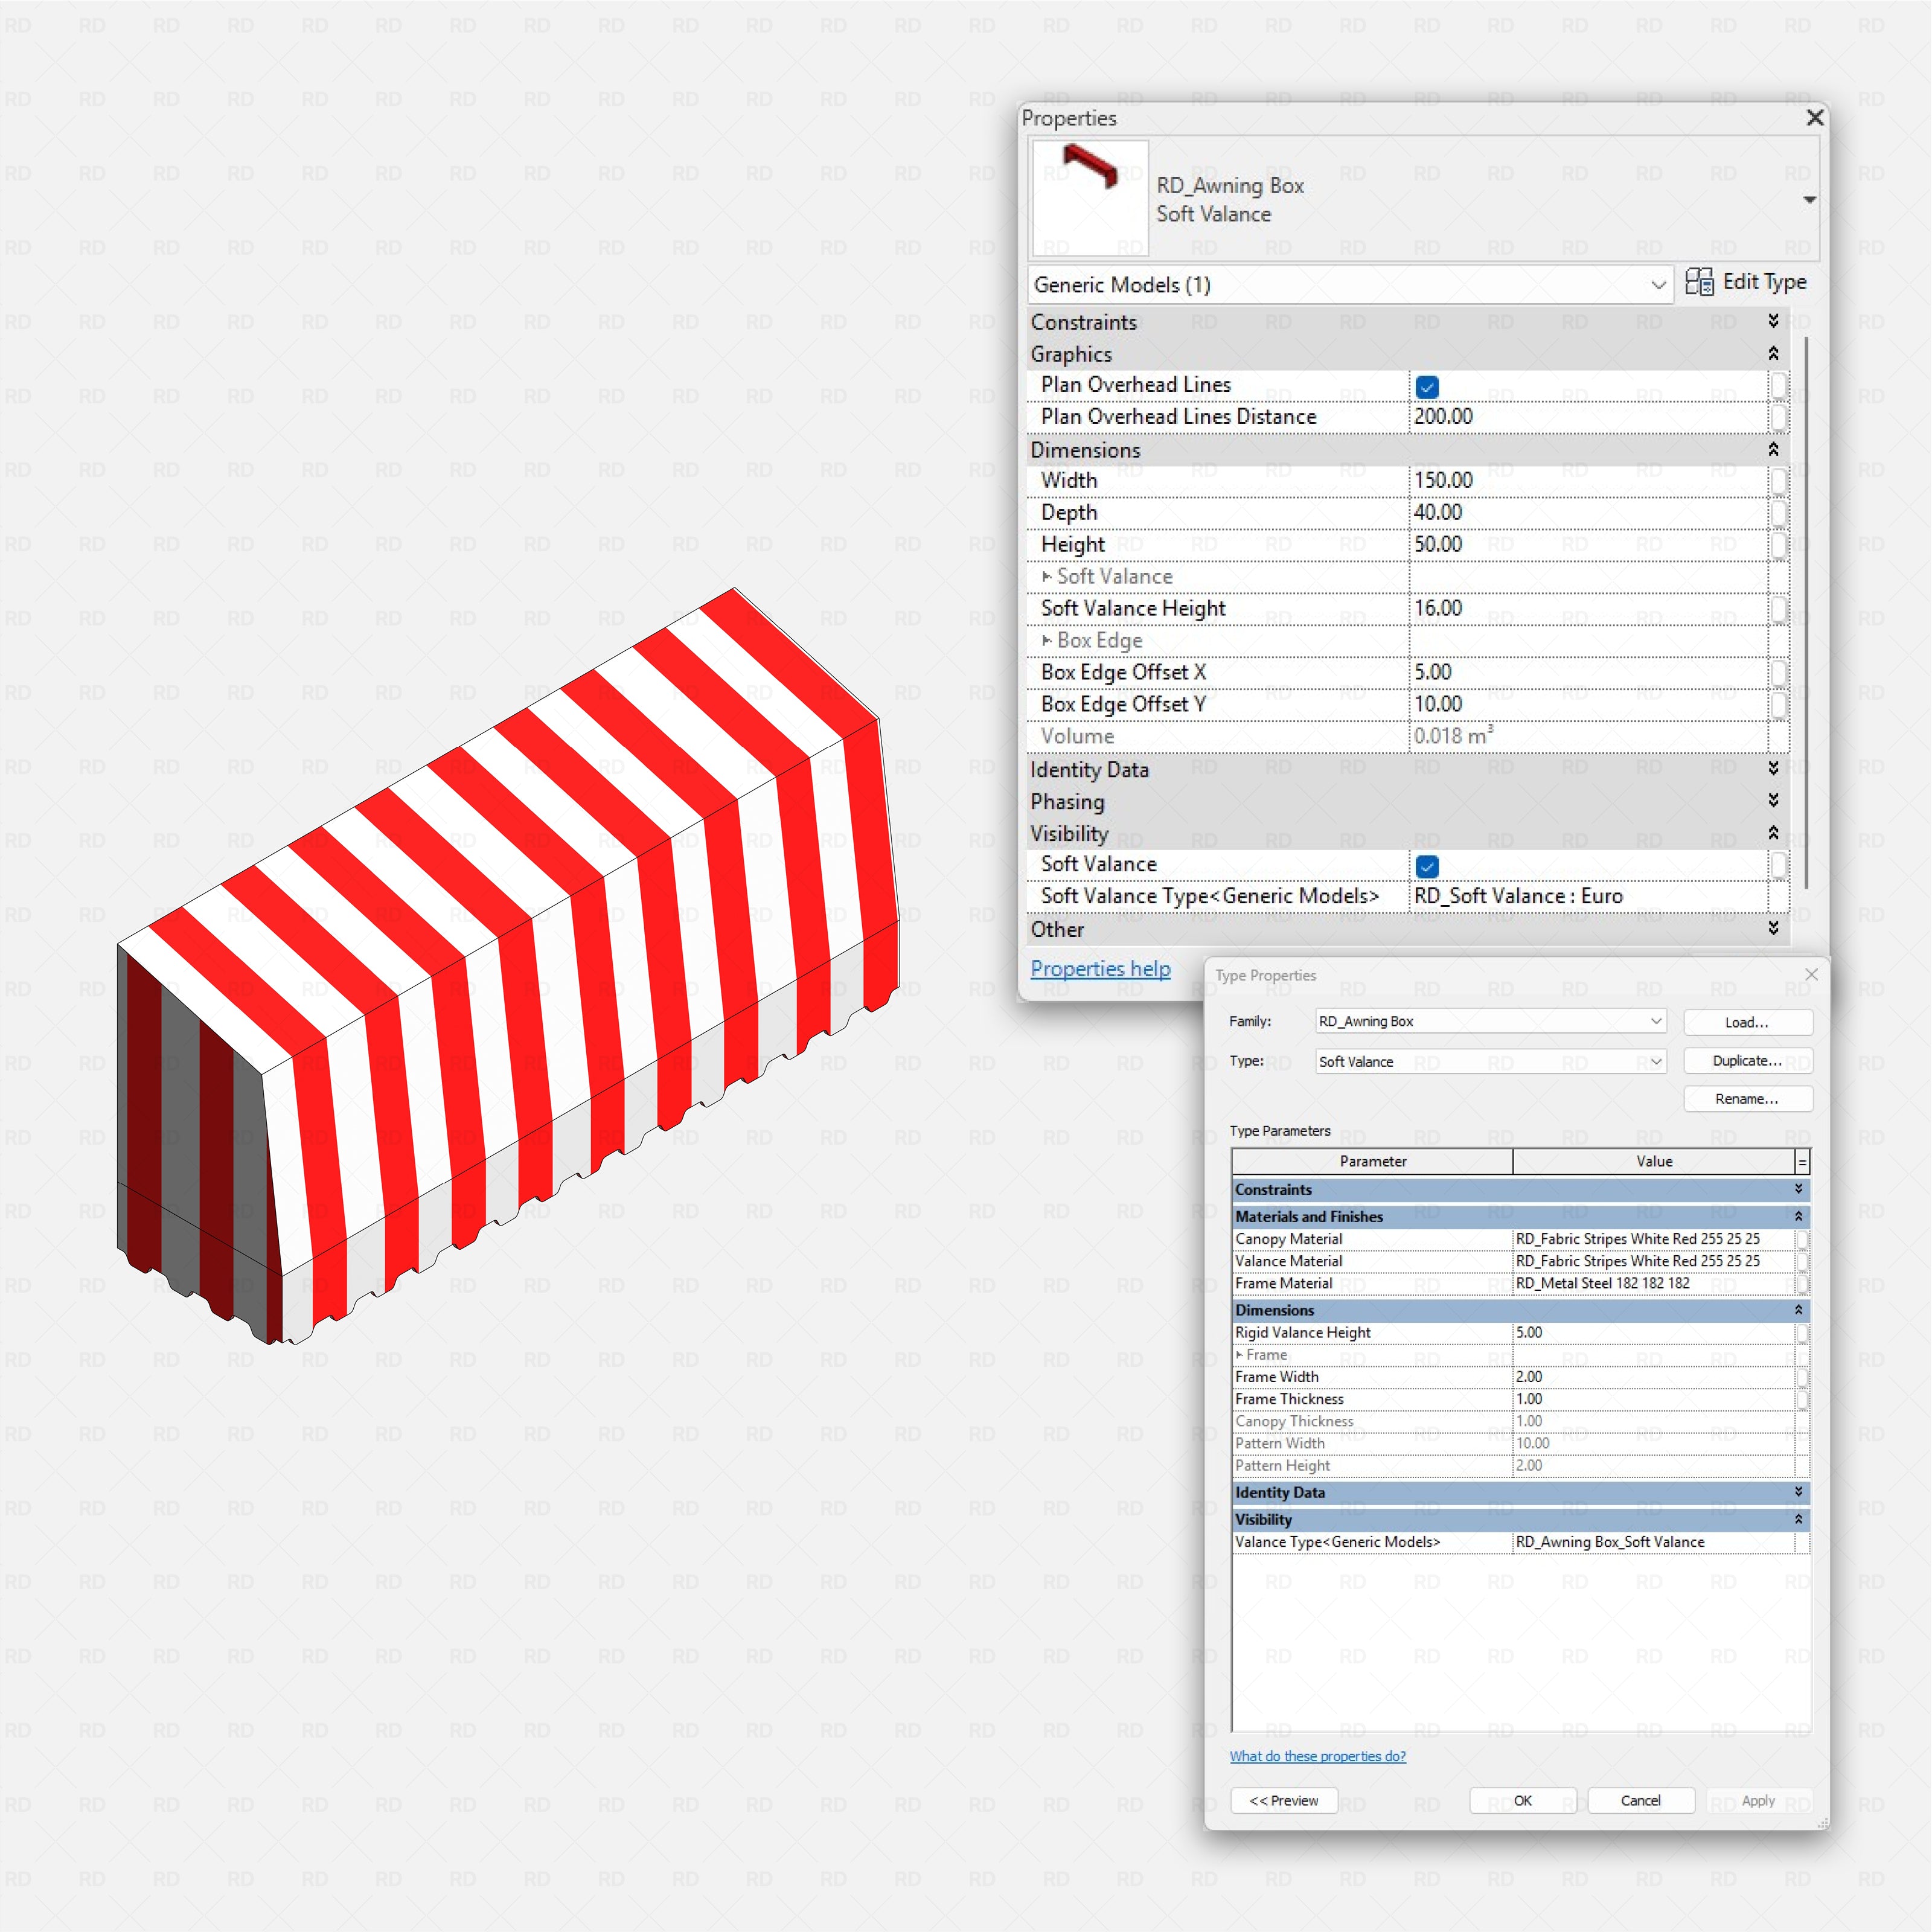
Task: Click the Width value 150.00
Action: point(1588,480)
